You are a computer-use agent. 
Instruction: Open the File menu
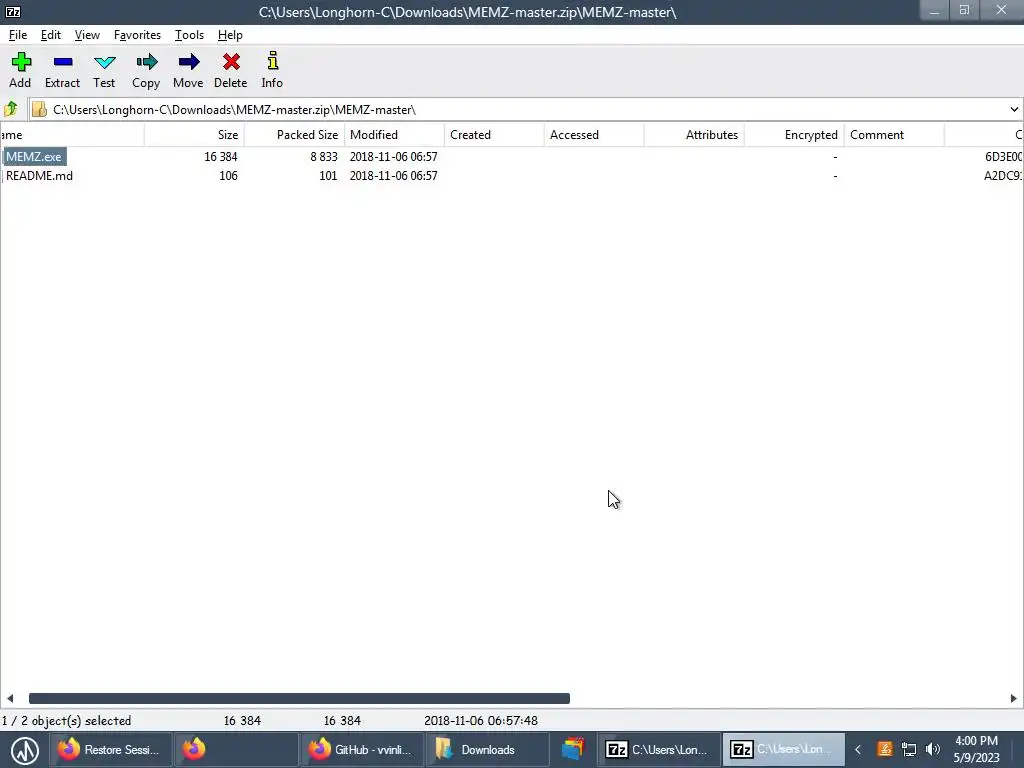point(18,35)
